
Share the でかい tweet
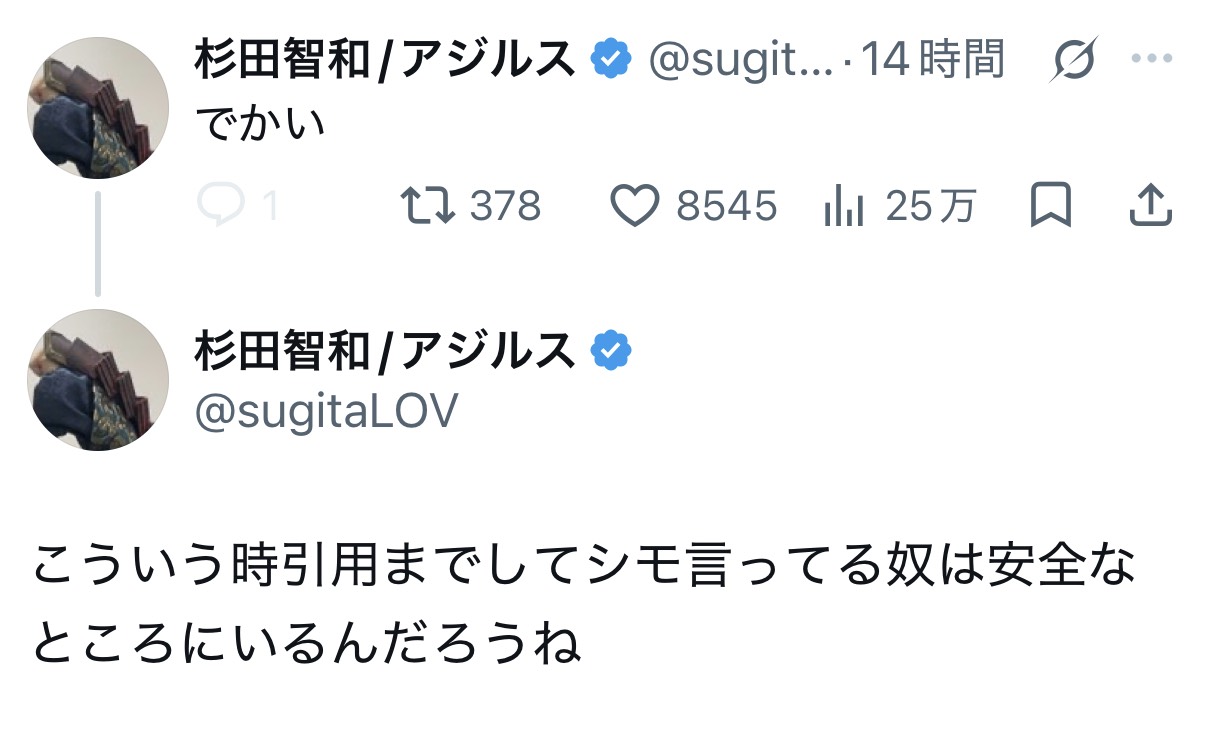pyautogui.click(x=1150, y=205)
